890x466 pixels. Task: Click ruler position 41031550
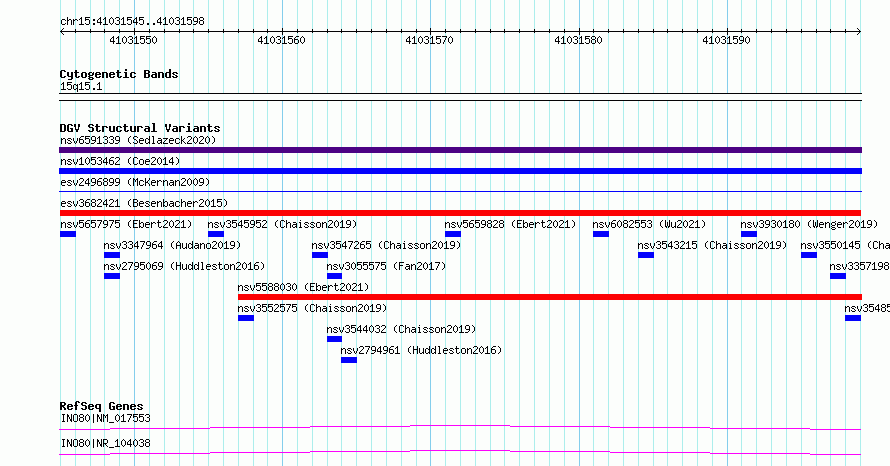point(133,40)
